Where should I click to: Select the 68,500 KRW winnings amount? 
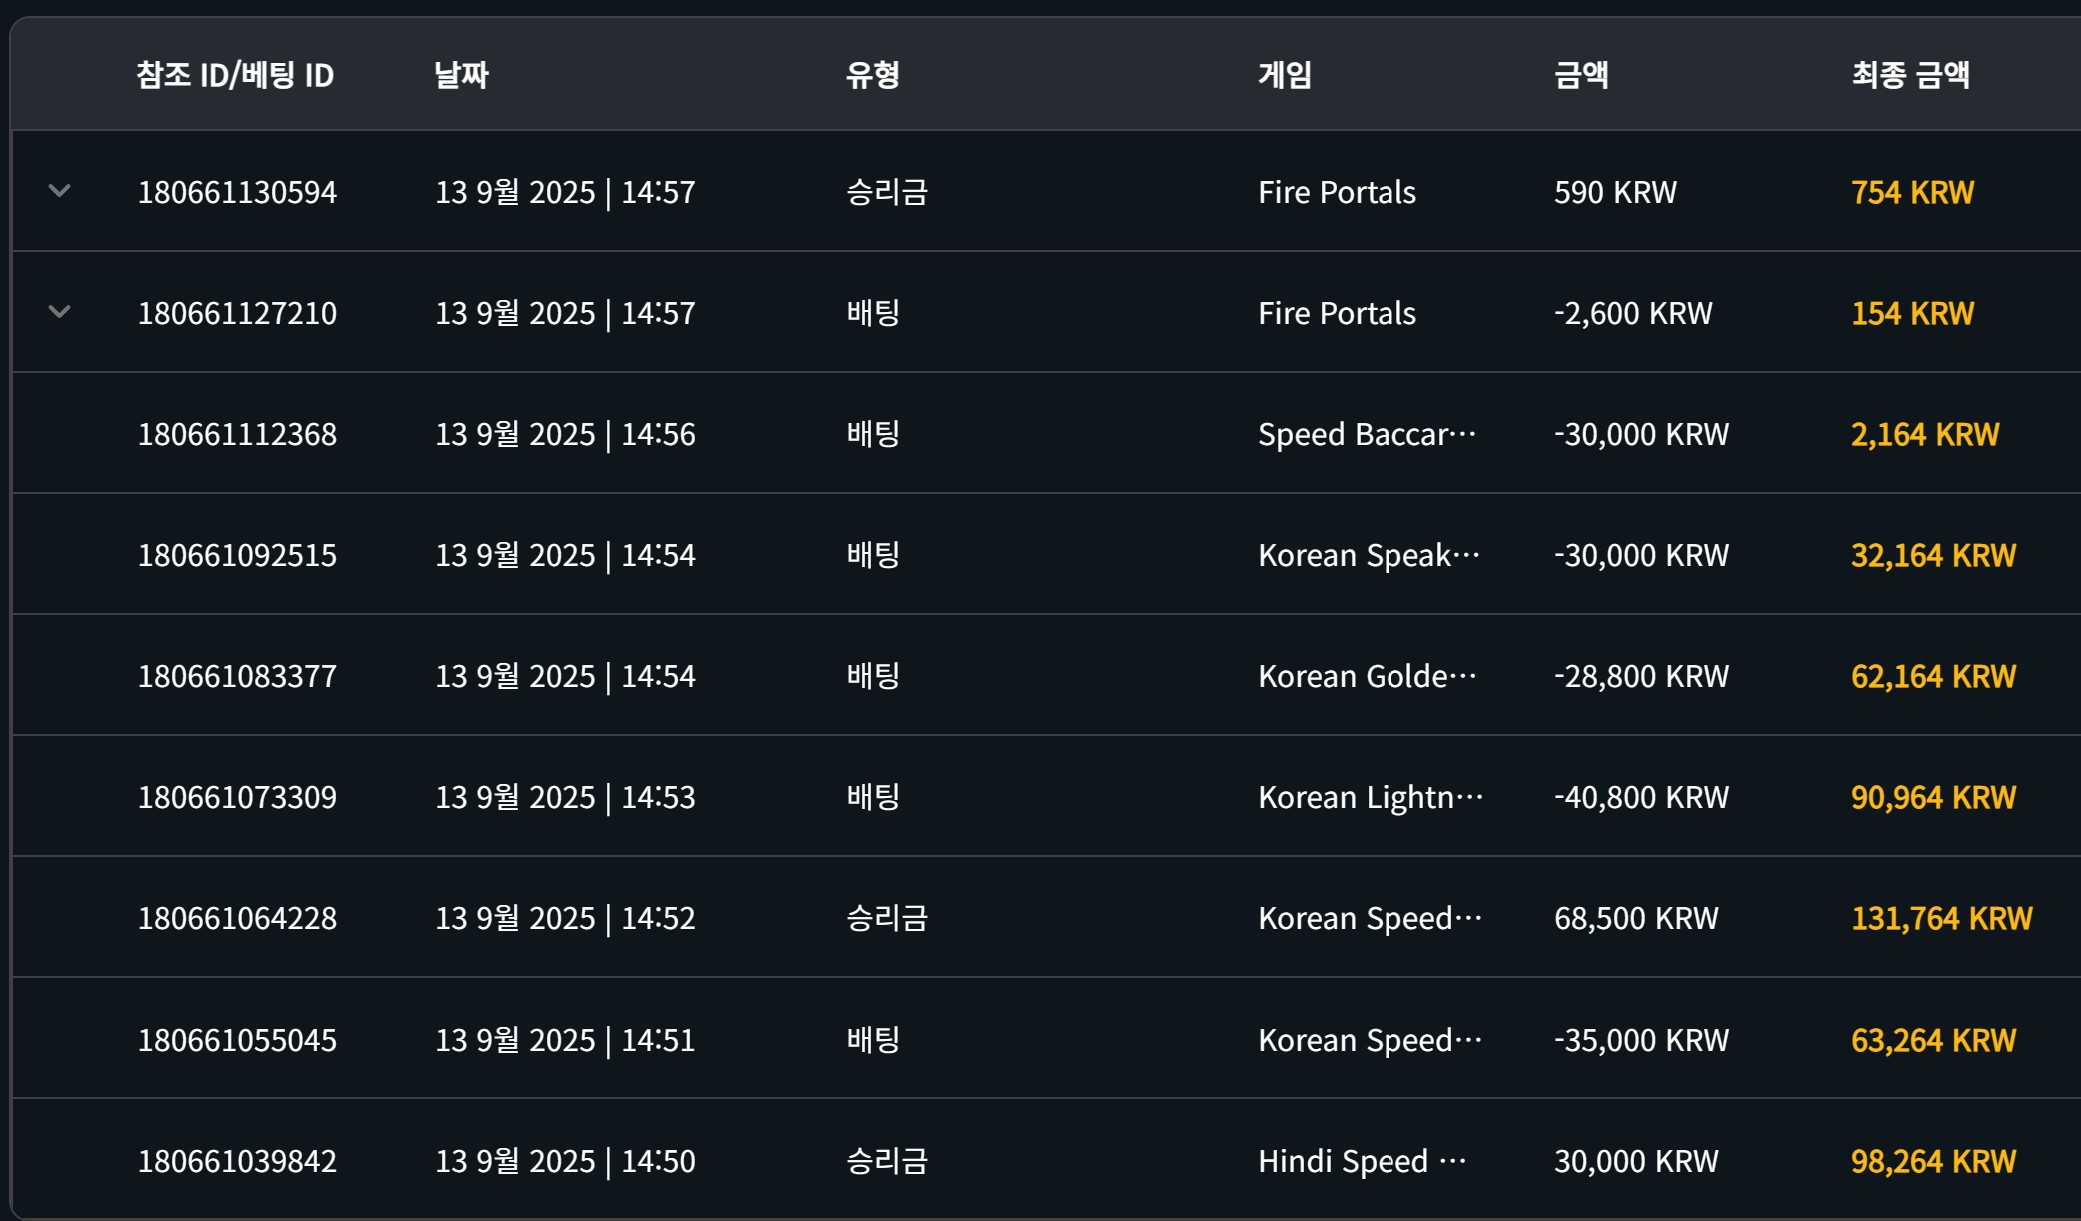[1636, 918]
